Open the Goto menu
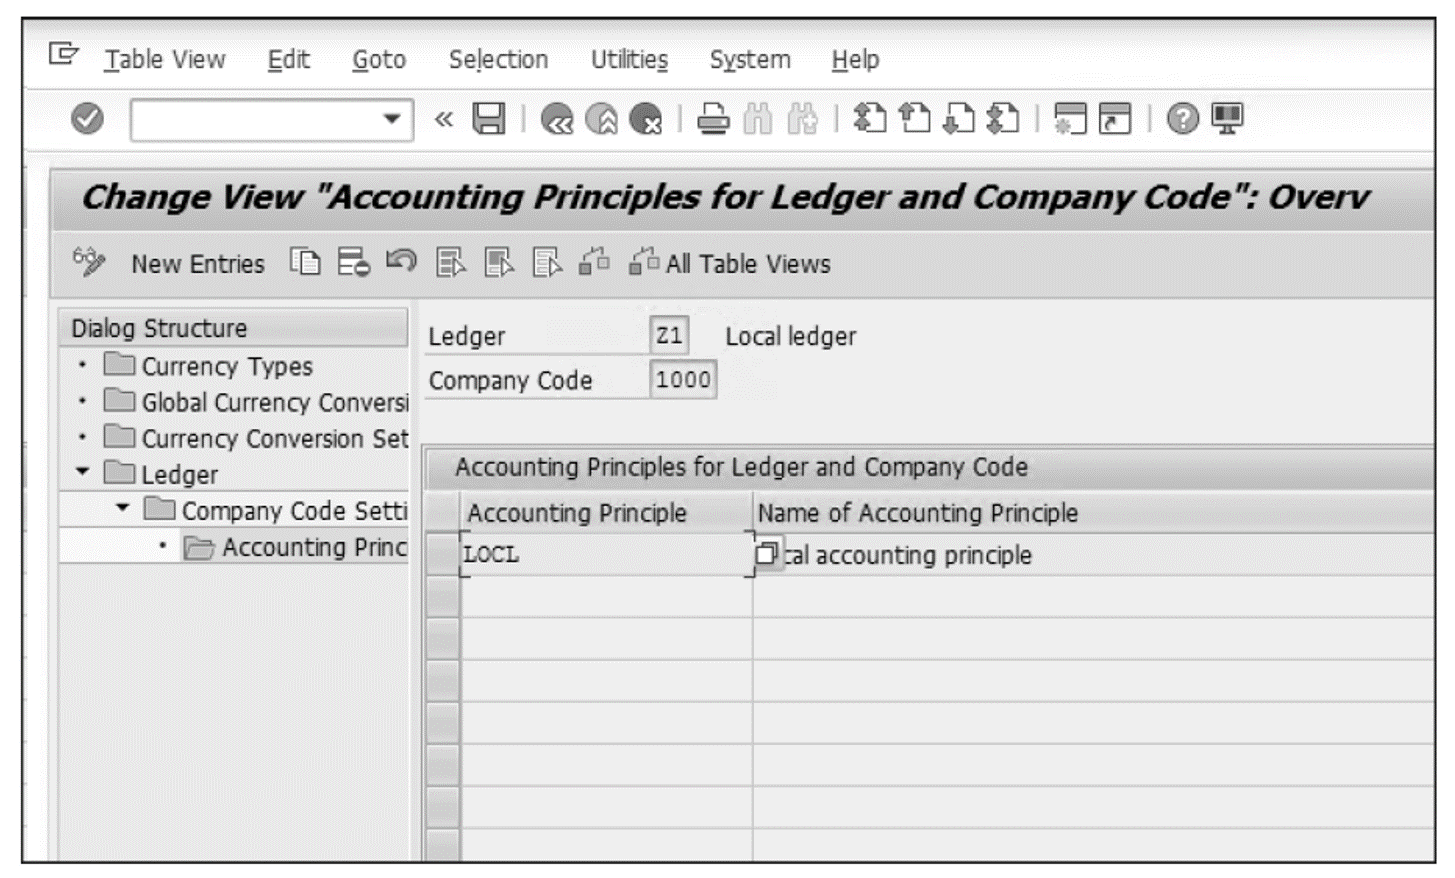This screenshot has height=878, width=1455. (x=376, y=59)
